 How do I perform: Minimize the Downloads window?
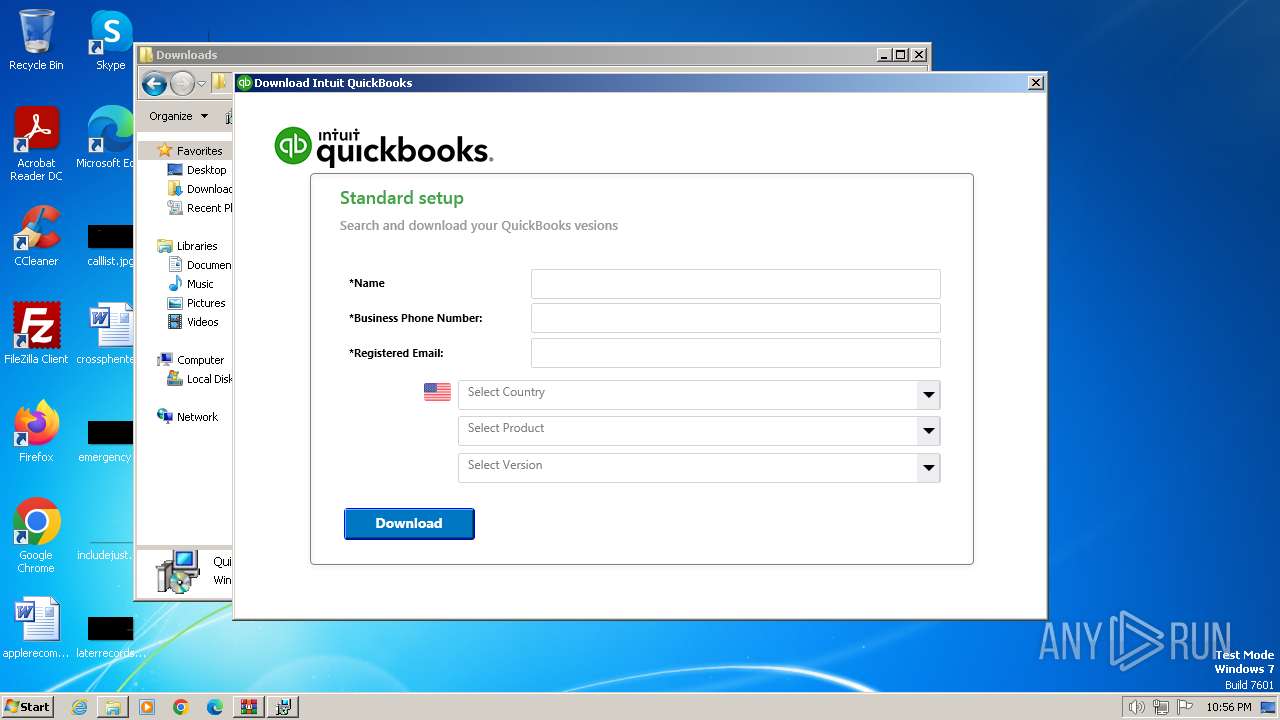pyautogui.click(x=884, y=55)
